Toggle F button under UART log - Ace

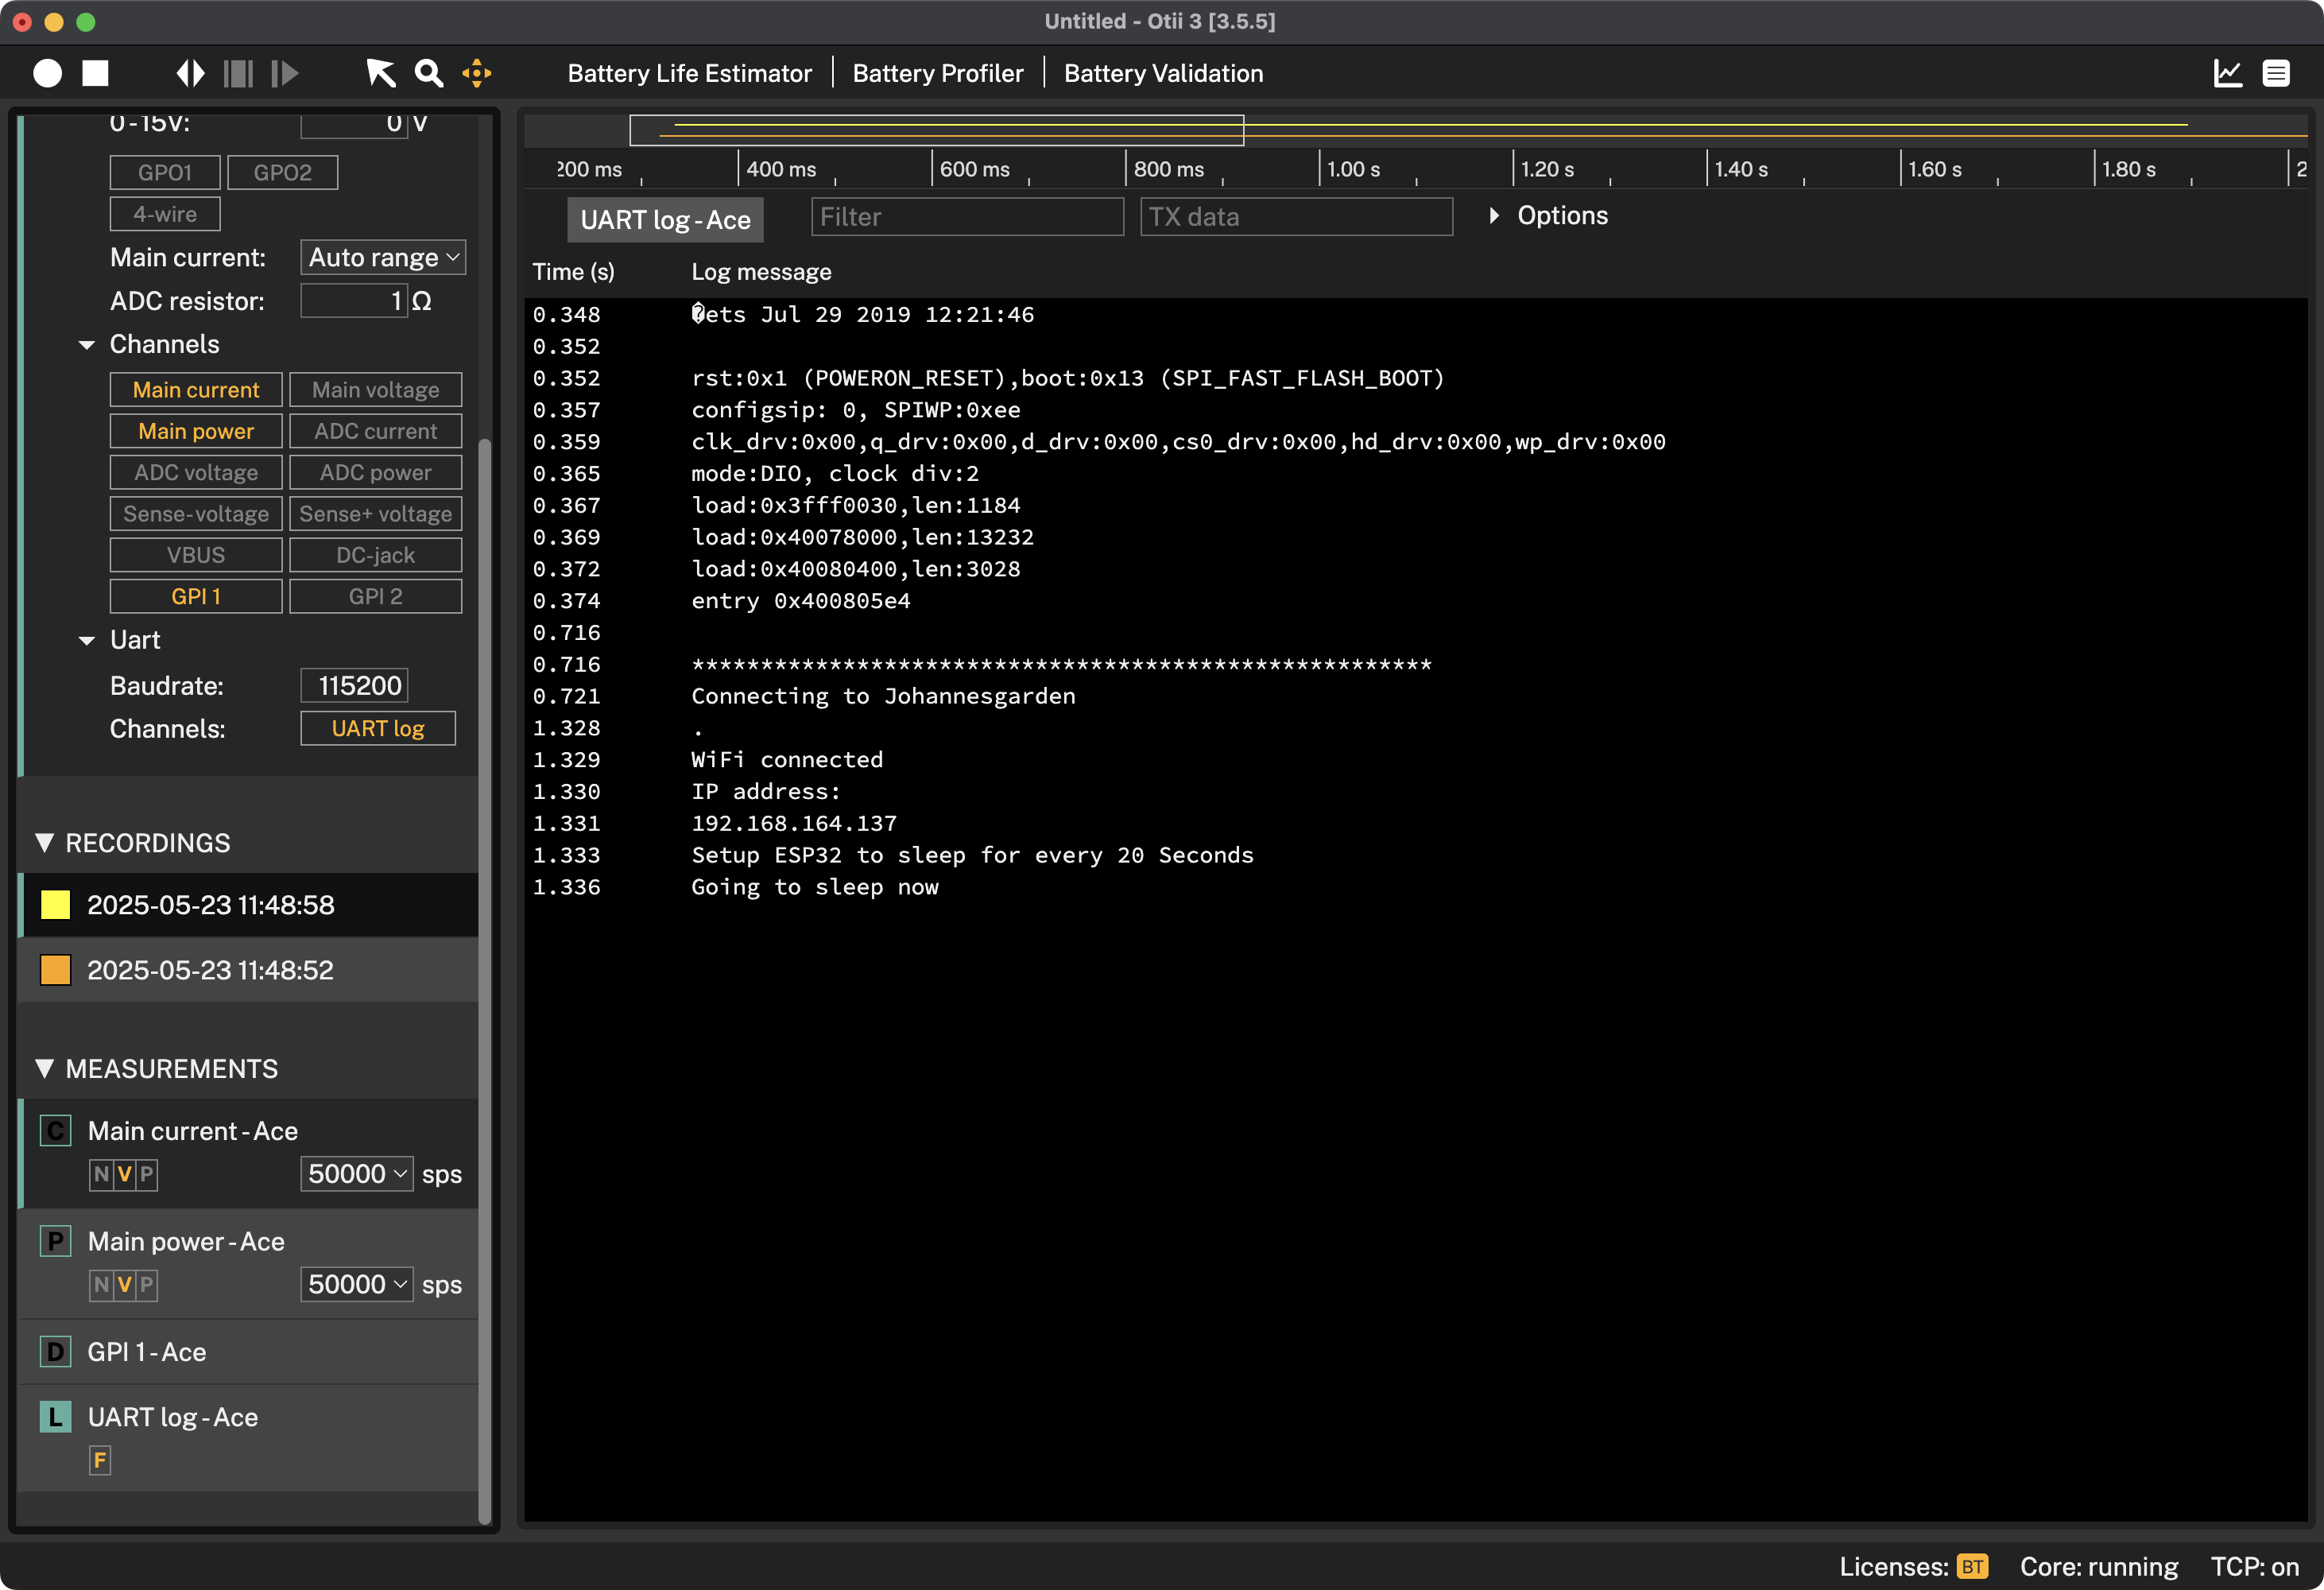(x=100, y=1461)
